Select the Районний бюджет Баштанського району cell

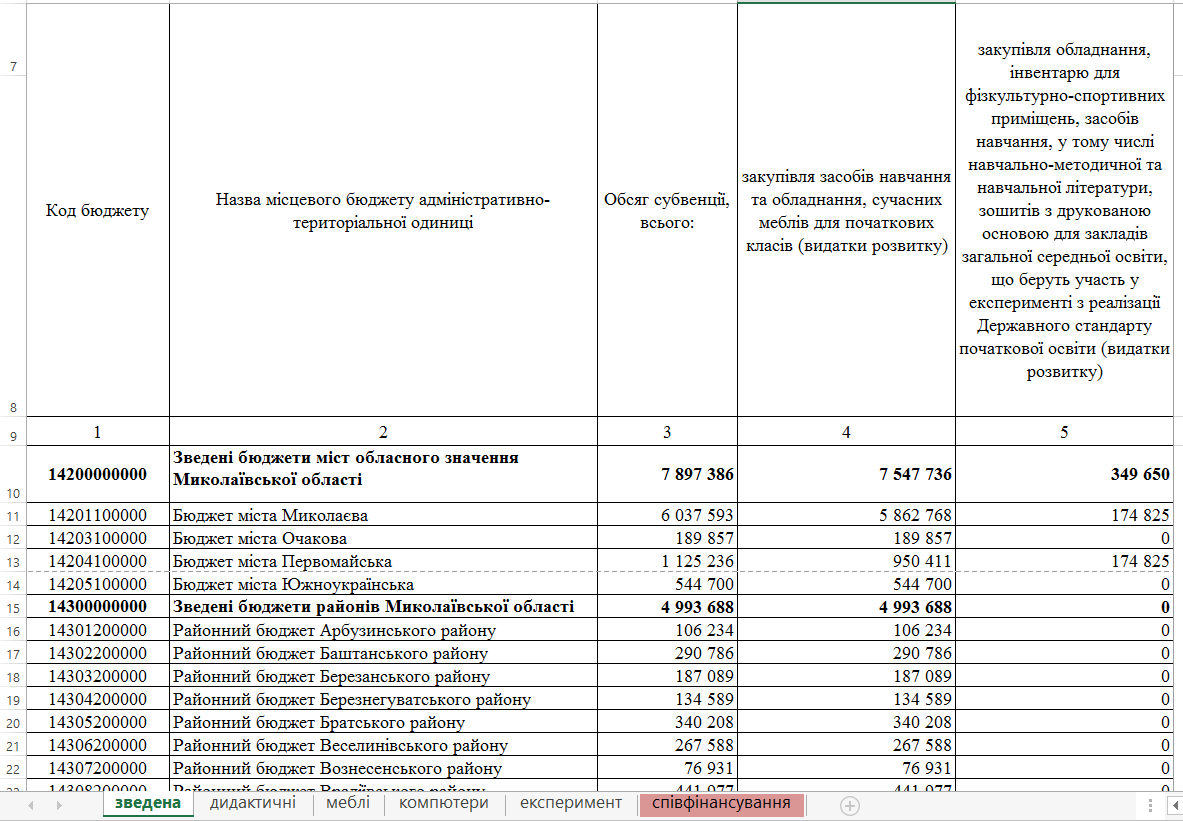[x=383, y=653]
